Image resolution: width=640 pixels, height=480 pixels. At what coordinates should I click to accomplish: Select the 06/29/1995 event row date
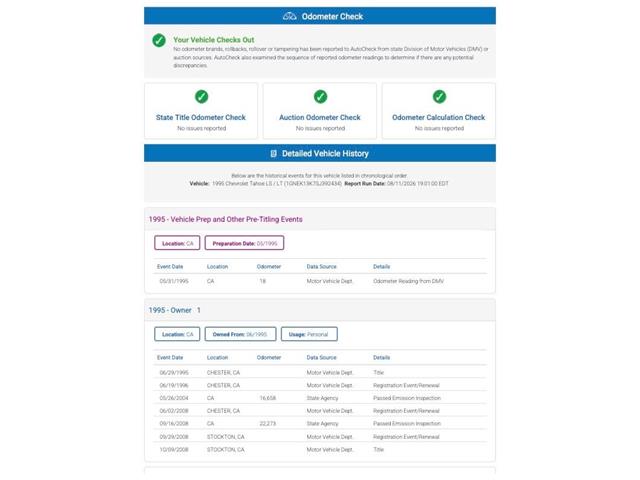tap(174, 373)
